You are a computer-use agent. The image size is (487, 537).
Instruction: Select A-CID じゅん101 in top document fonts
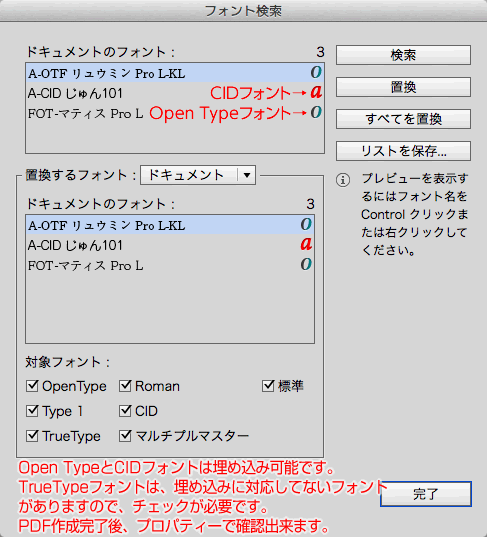pos(175,92)
